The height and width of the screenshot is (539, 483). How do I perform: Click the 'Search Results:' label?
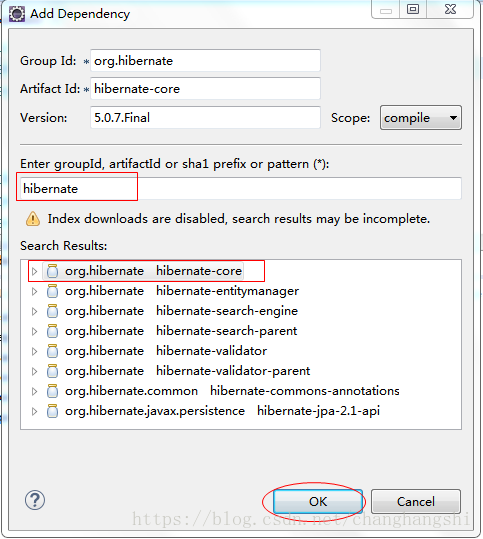pos(64,246)
